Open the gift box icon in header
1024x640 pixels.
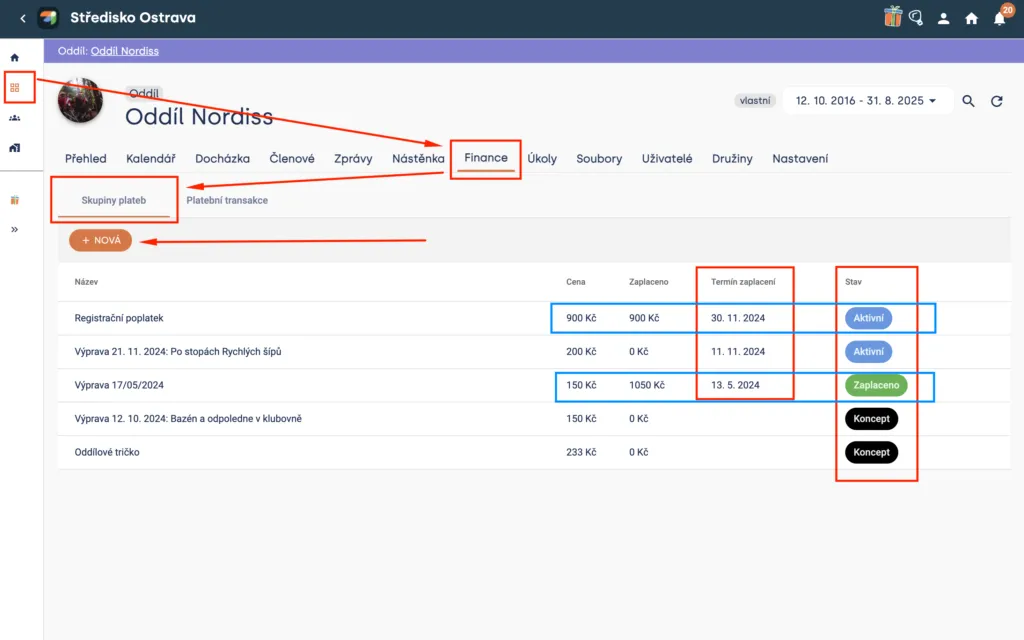(x=892, y=16)
